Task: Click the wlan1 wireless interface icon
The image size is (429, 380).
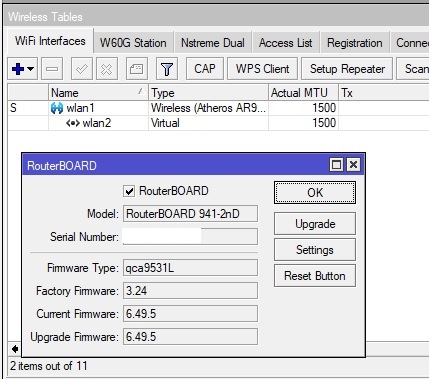Action: (x=57, y=108)
